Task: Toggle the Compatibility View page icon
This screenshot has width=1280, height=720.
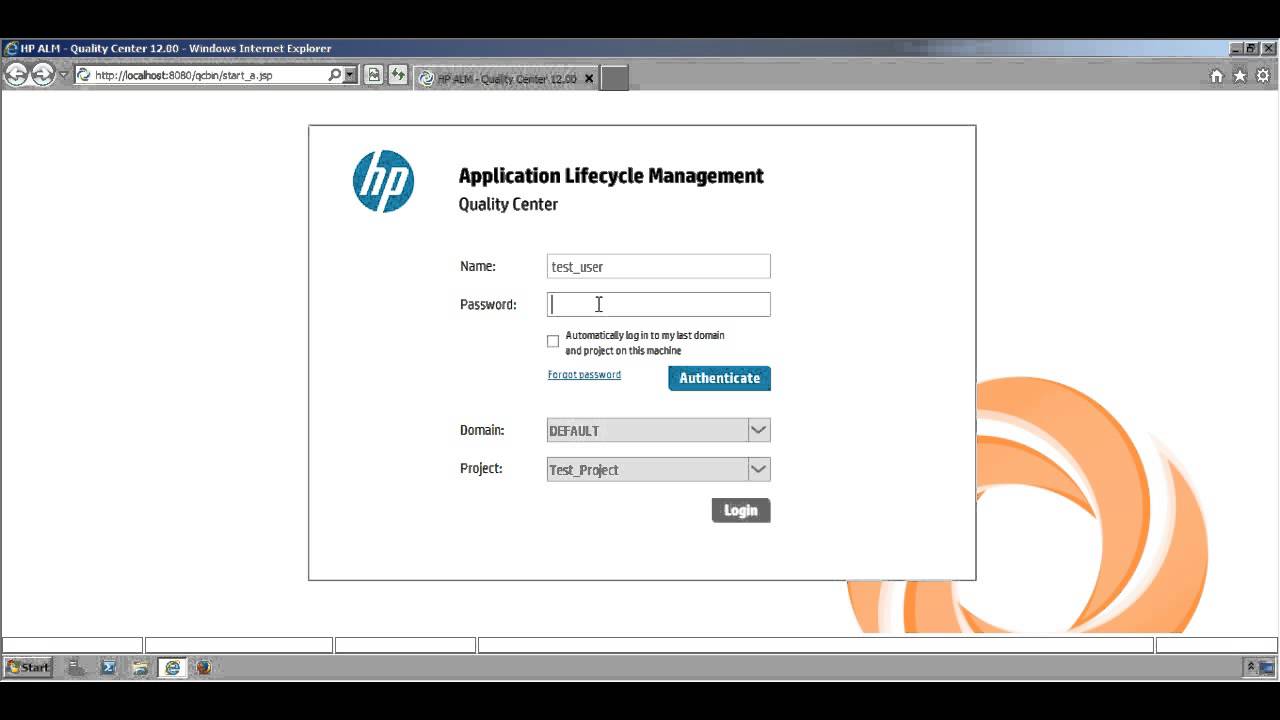Action: tap(374, 75)
